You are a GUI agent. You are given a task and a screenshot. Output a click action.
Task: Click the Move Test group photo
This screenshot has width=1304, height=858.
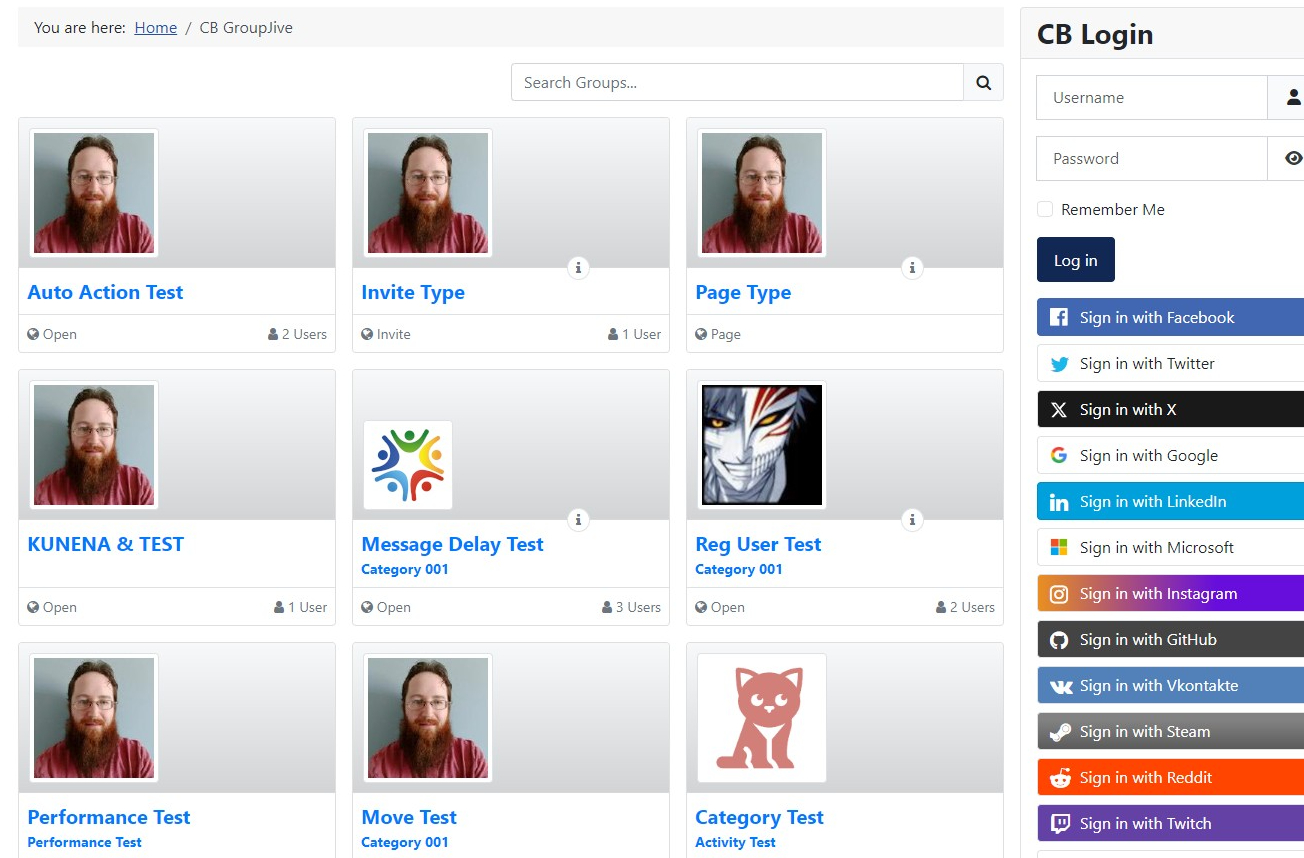[428, 718]
